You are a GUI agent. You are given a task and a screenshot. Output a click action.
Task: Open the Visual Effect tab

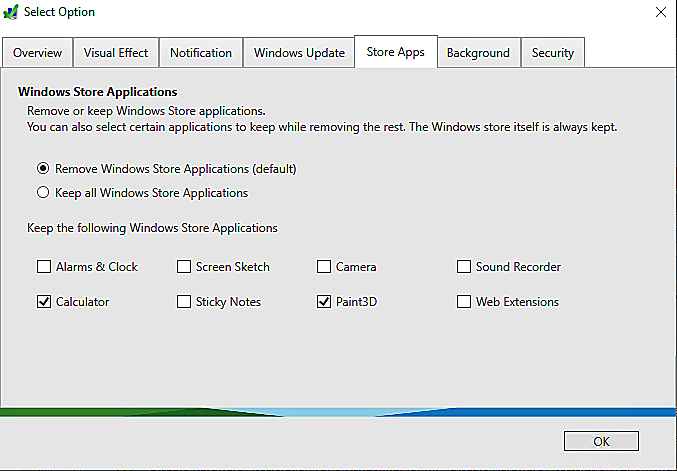116,53
